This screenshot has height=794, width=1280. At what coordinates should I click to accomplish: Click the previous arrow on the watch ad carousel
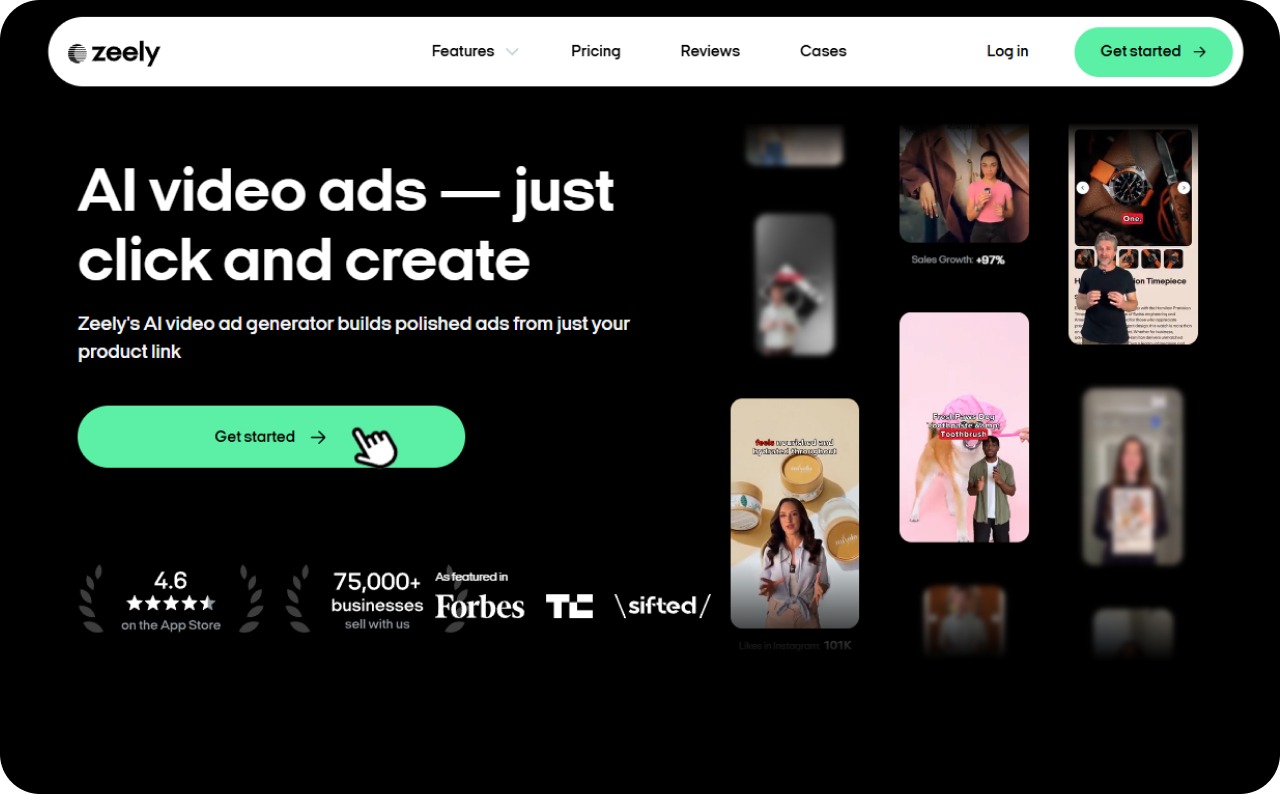click(x=1083, y=187)
